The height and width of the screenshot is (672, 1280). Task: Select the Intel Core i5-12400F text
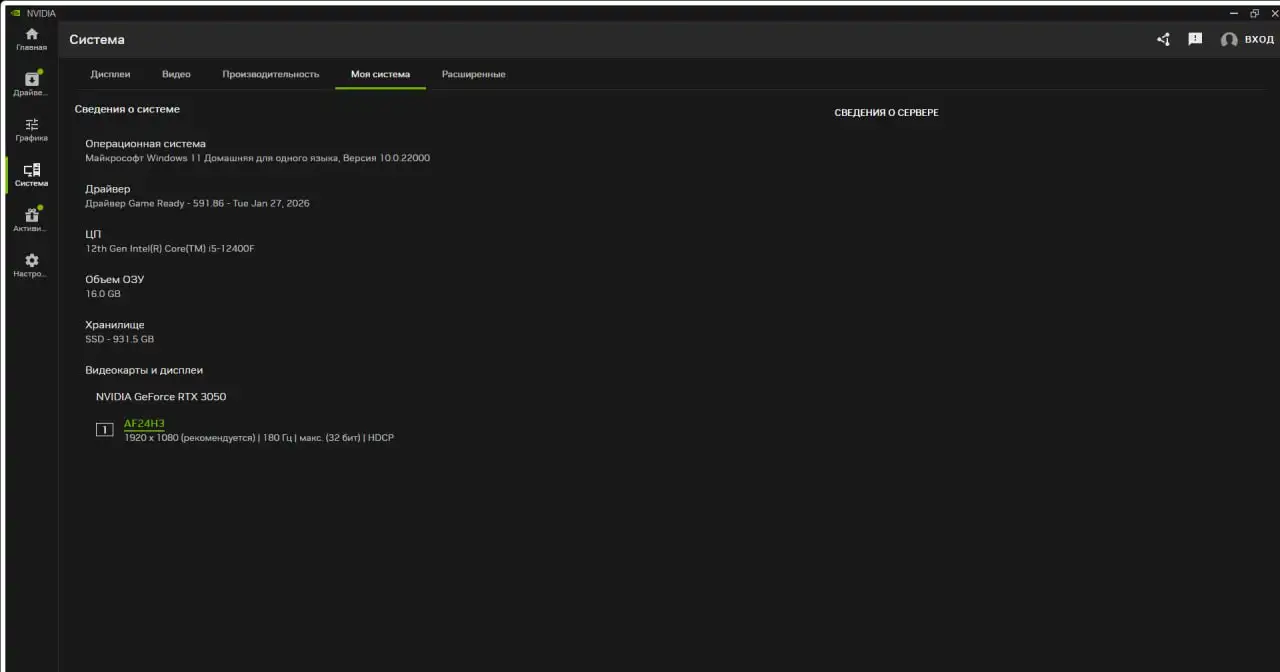coord(170,248)
